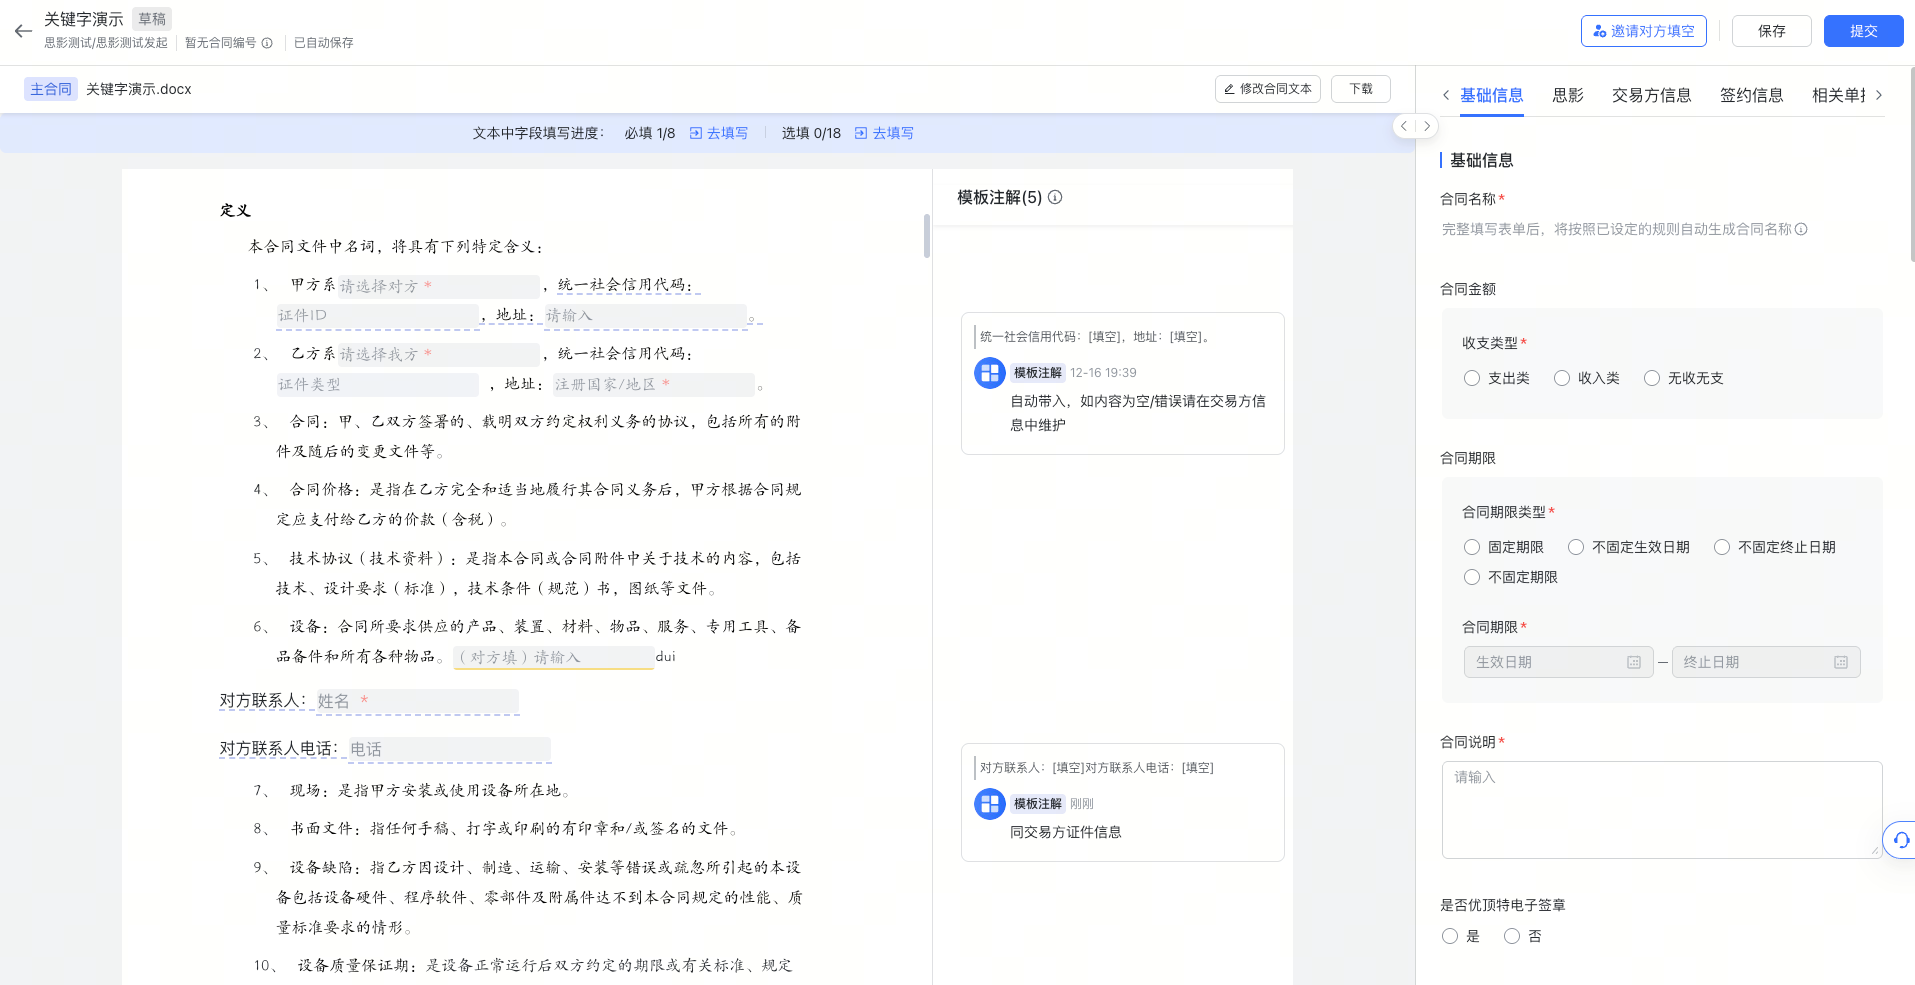Select the 支出类 radio option
The image size is (1915, 985).
click(1471, 377)
